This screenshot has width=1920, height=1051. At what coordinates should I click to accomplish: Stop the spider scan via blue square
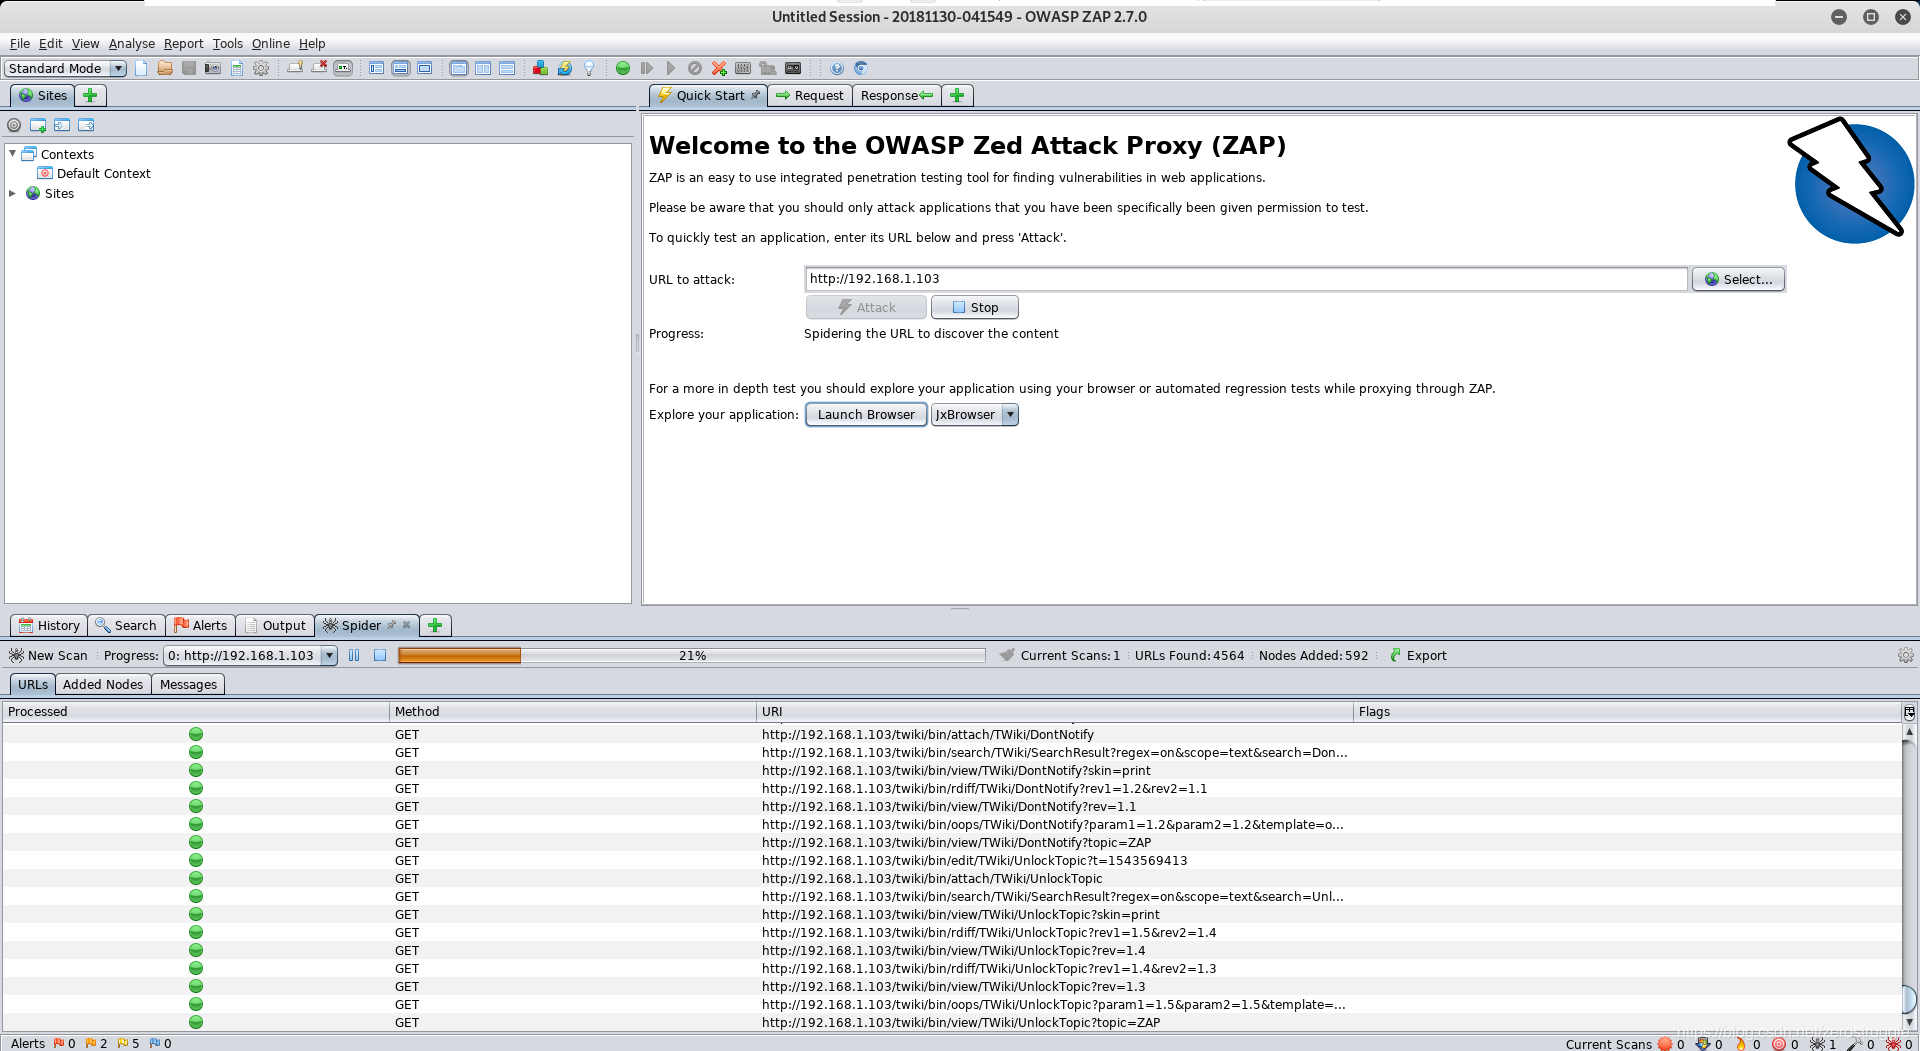[x=380, y=655]
